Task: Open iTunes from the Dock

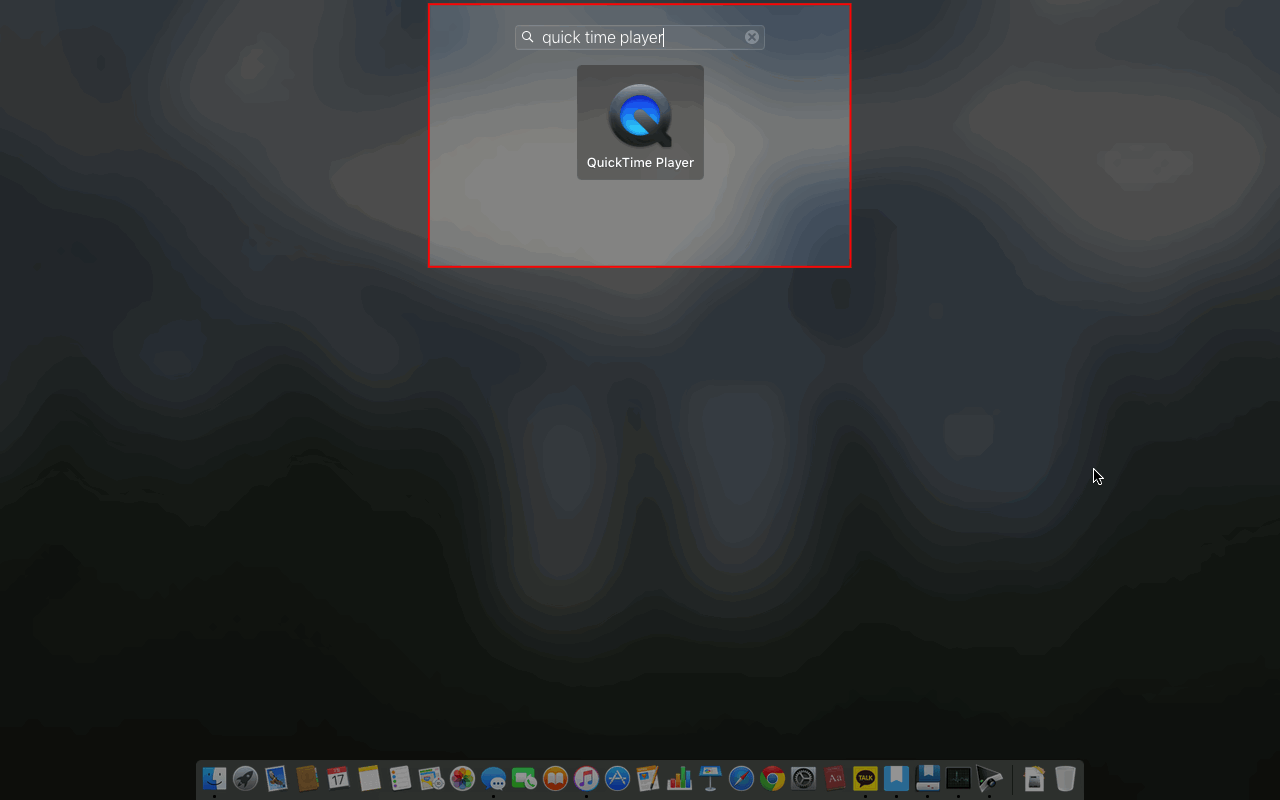Action: coord(586,778)
